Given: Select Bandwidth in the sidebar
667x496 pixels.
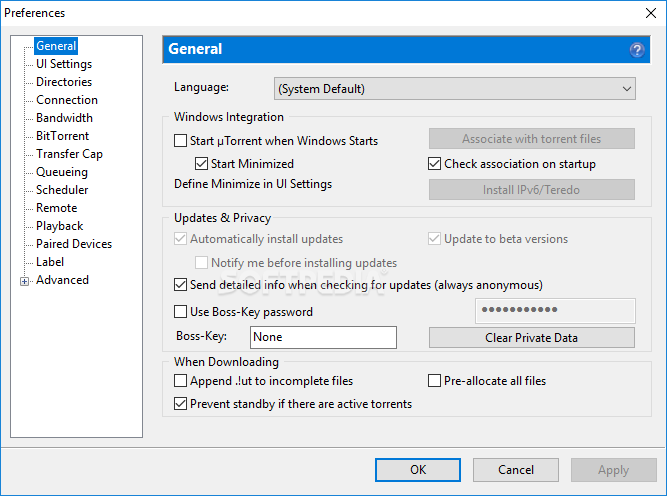Looking at the screenshot, I should point(64,118).
